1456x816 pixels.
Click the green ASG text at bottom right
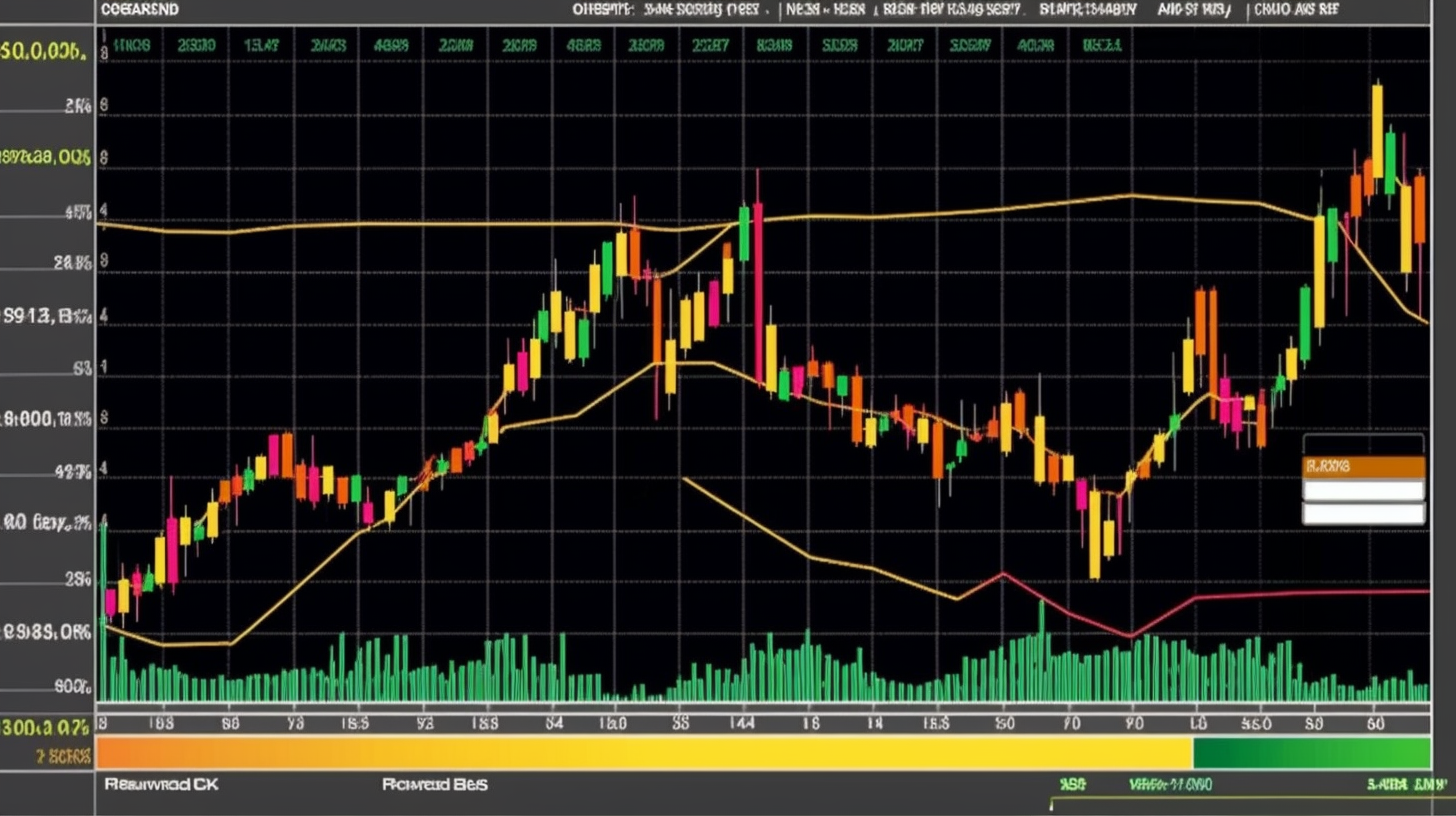pyautogui.click(x=1073, y=786)
